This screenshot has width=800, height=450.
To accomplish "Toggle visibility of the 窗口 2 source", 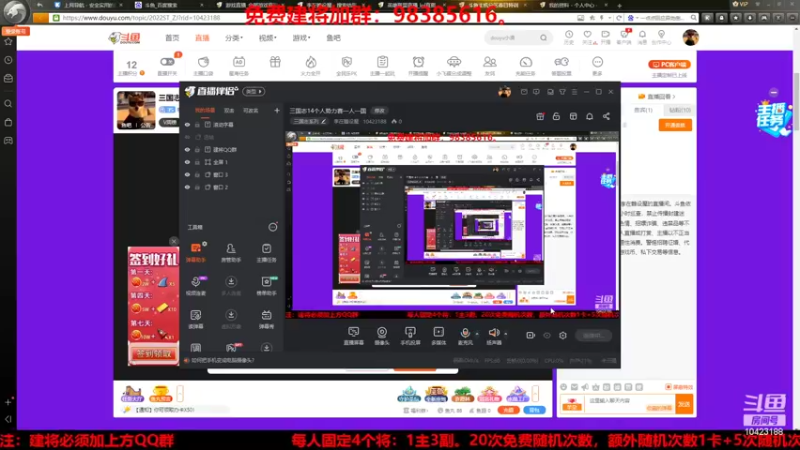I will click(187, 187).
